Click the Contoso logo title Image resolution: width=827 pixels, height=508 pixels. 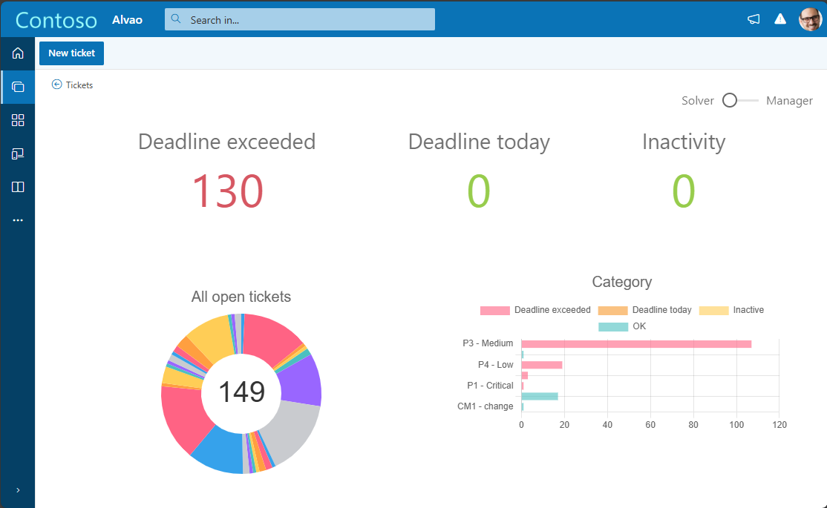tap(56, 19)
